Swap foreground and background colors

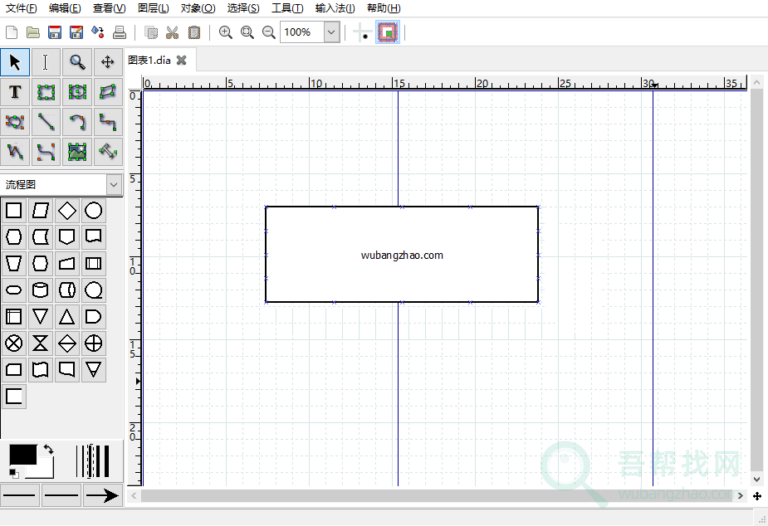[48, 452]
